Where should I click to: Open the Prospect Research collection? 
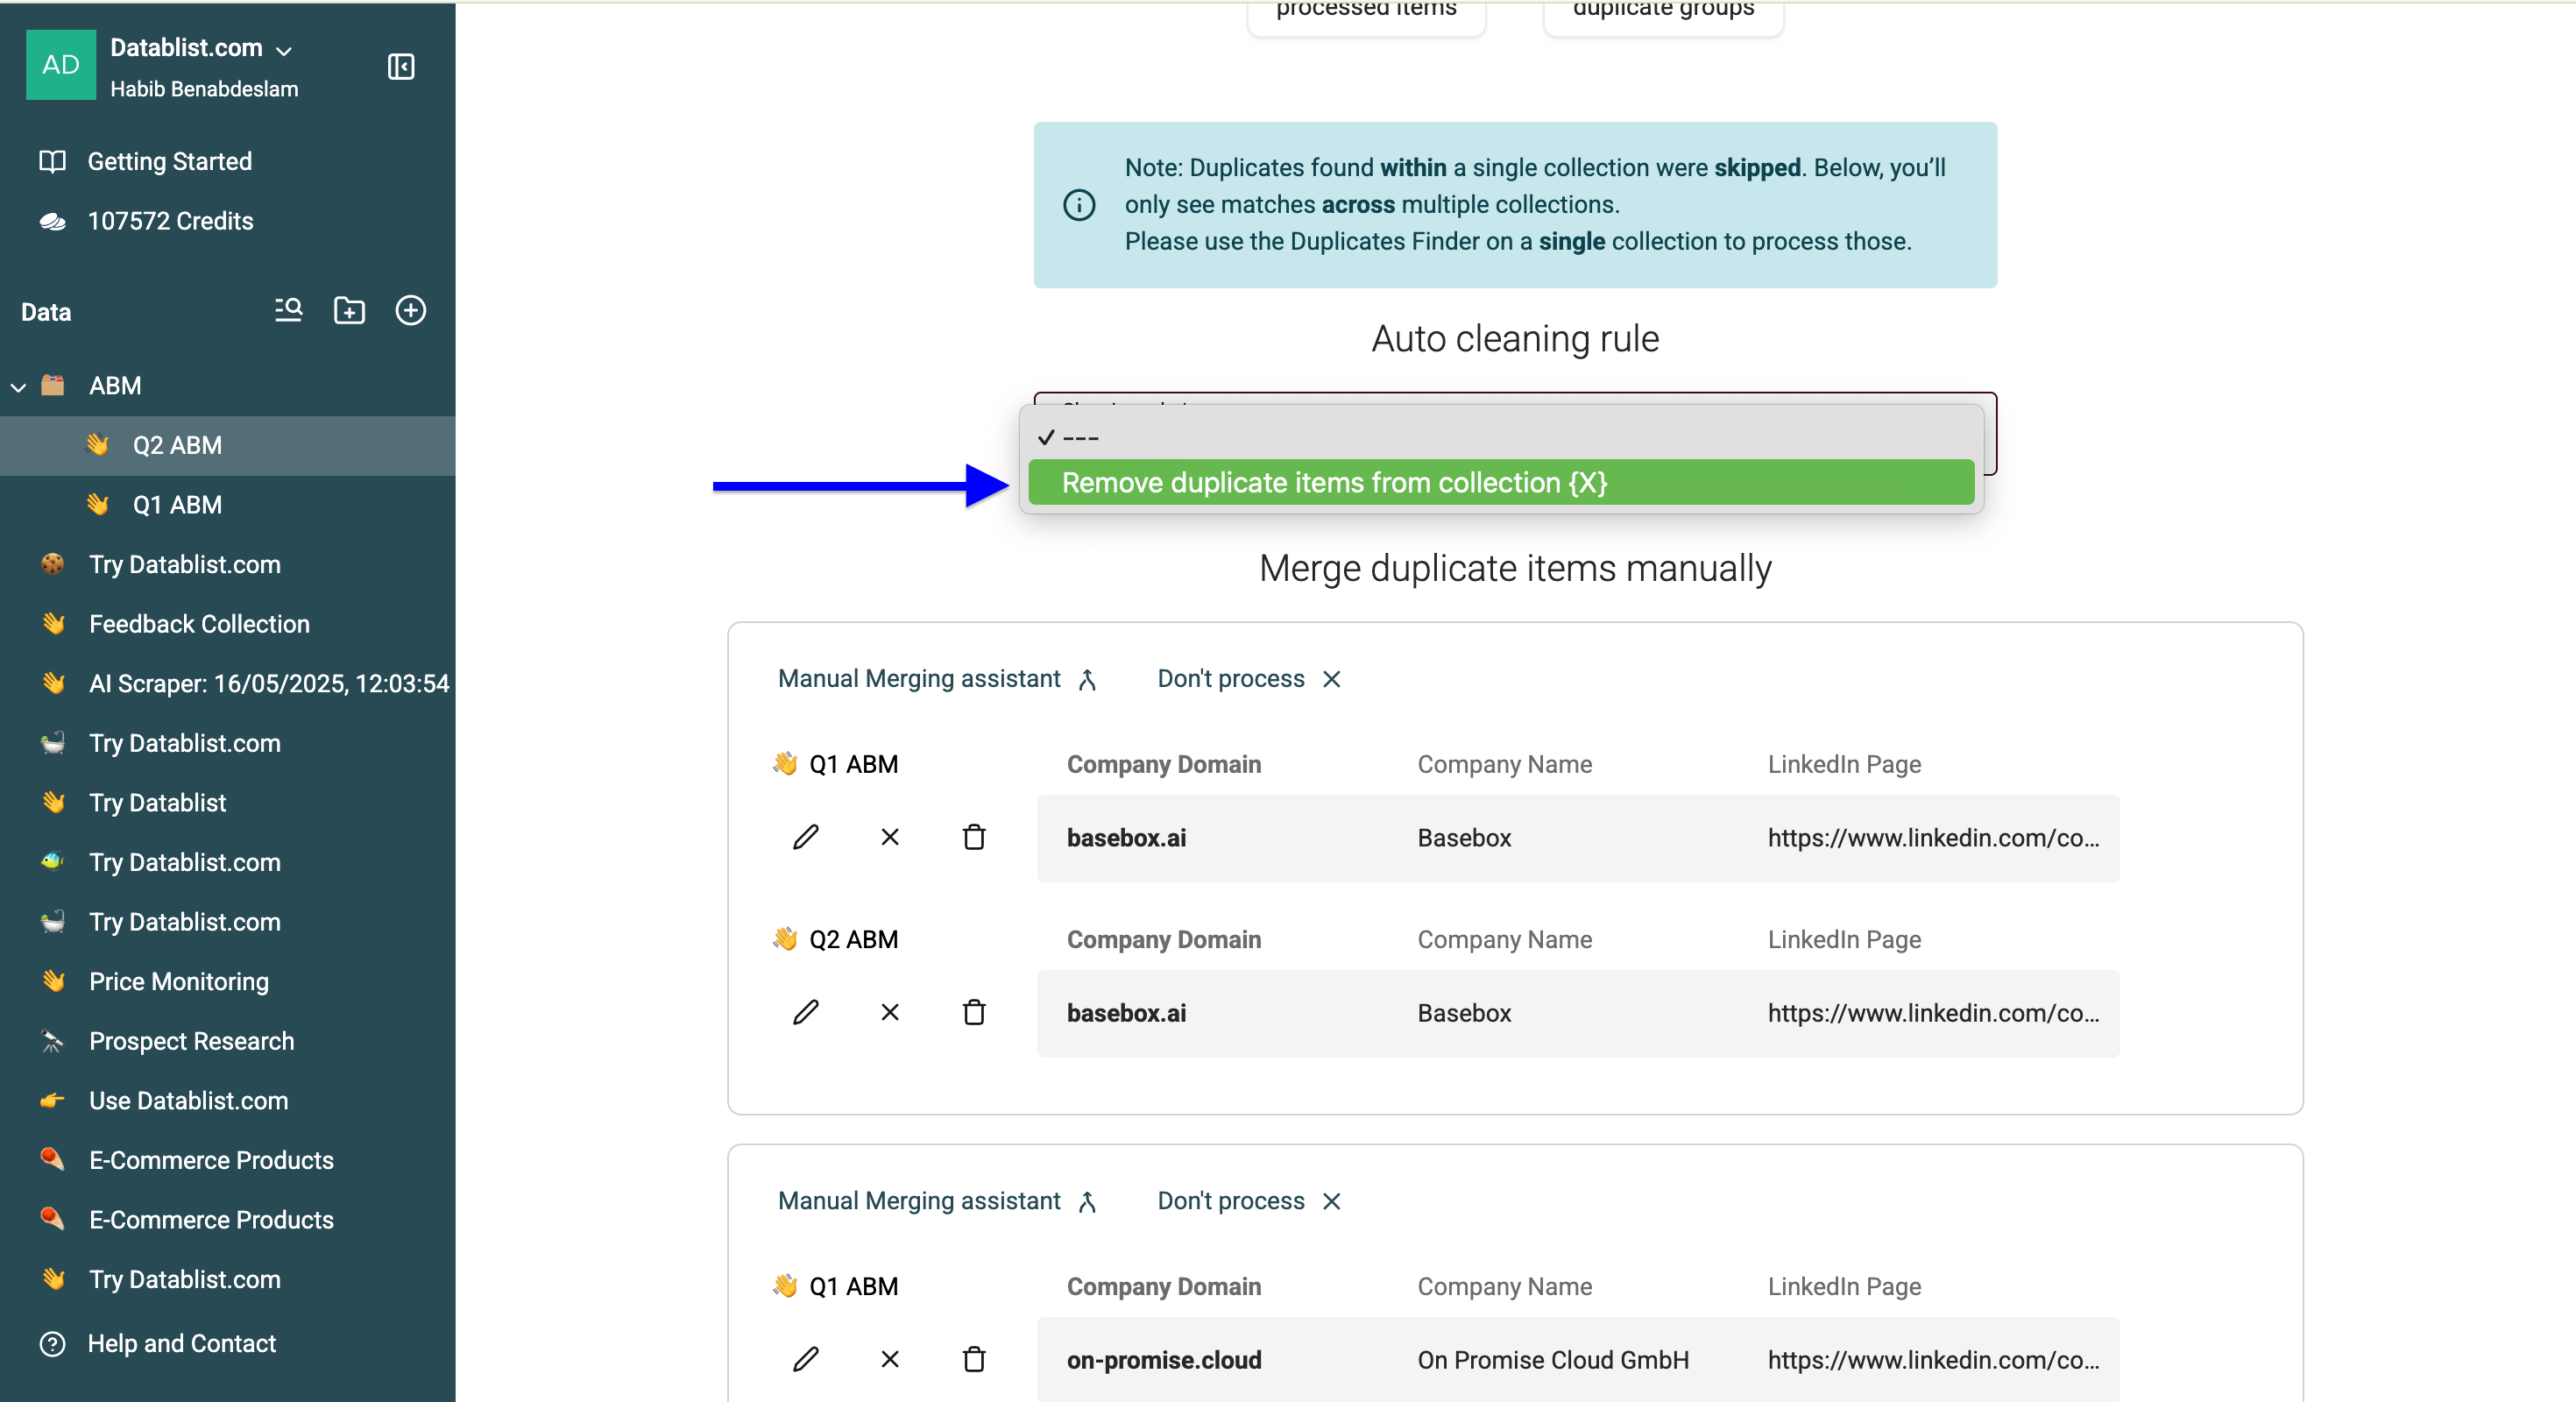191,1041
